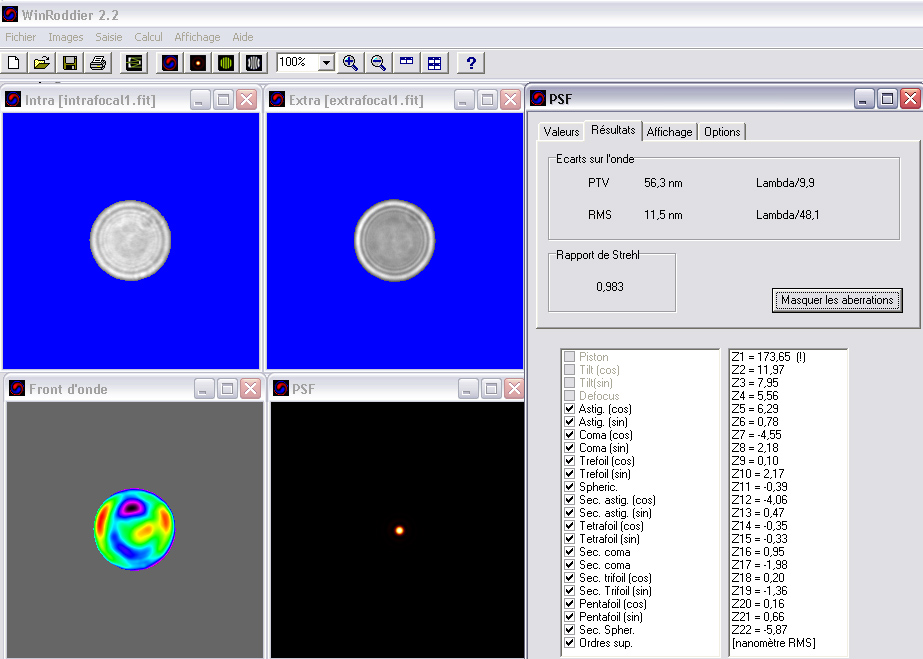Viewport: 923px width, 659px height.
Task: Tile windows horizontally using two-pane icon
Action: [406, 62]
